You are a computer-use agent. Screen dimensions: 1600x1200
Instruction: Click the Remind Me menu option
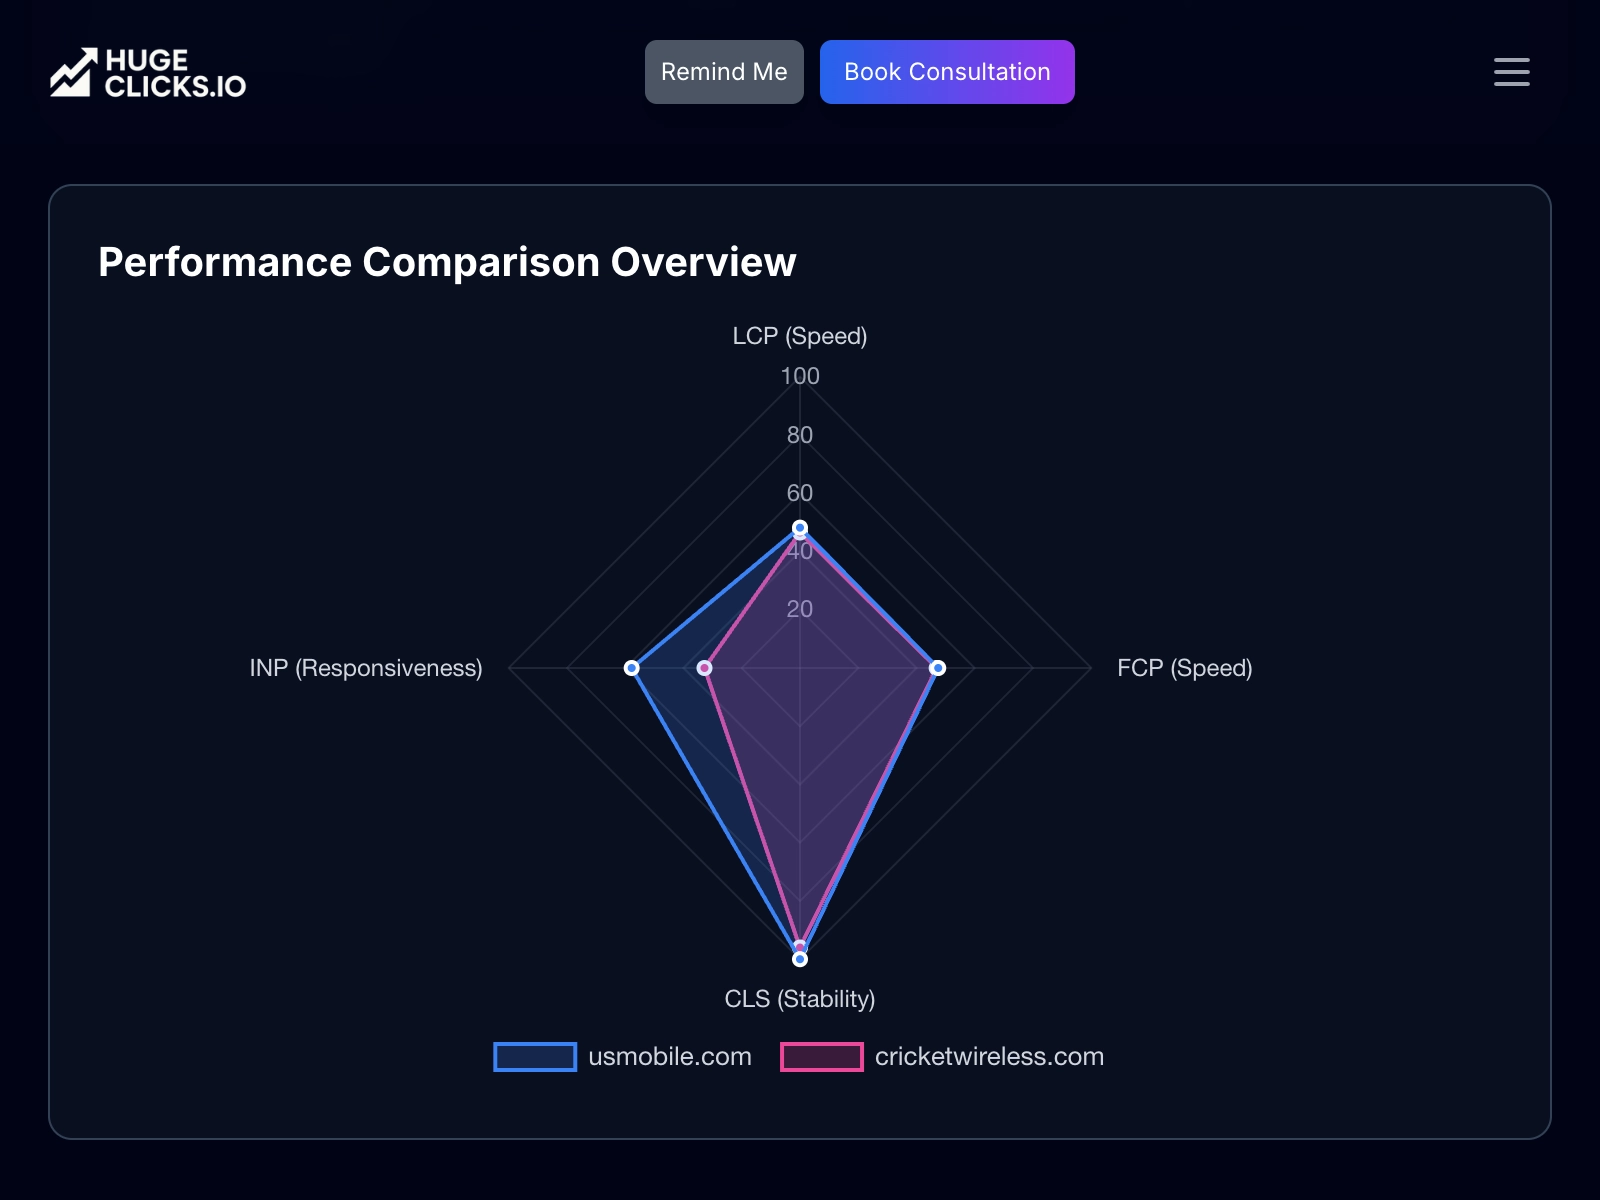point(723,71)
